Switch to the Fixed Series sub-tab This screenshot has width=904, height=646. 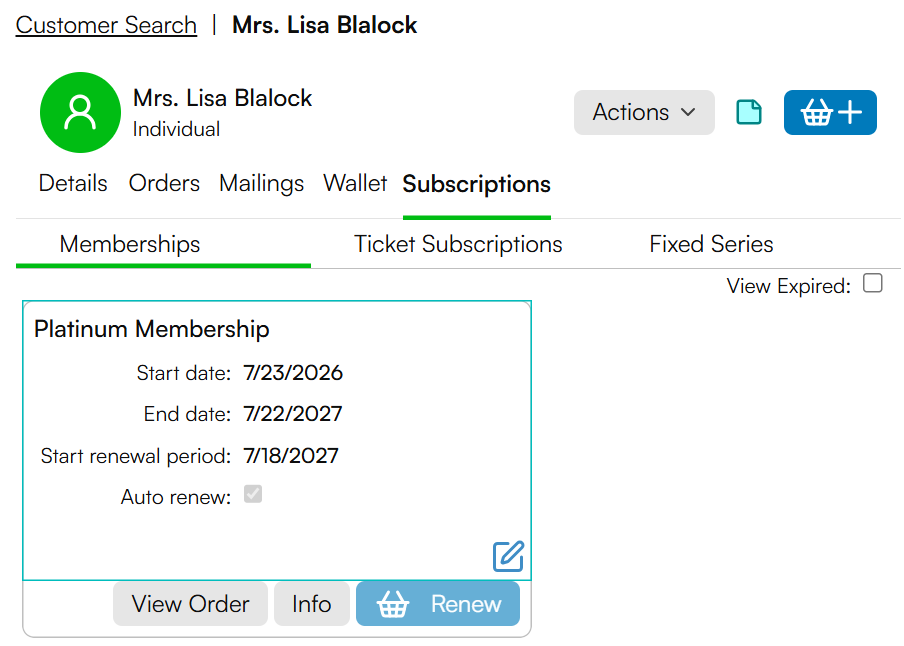(x=711, y=245)
